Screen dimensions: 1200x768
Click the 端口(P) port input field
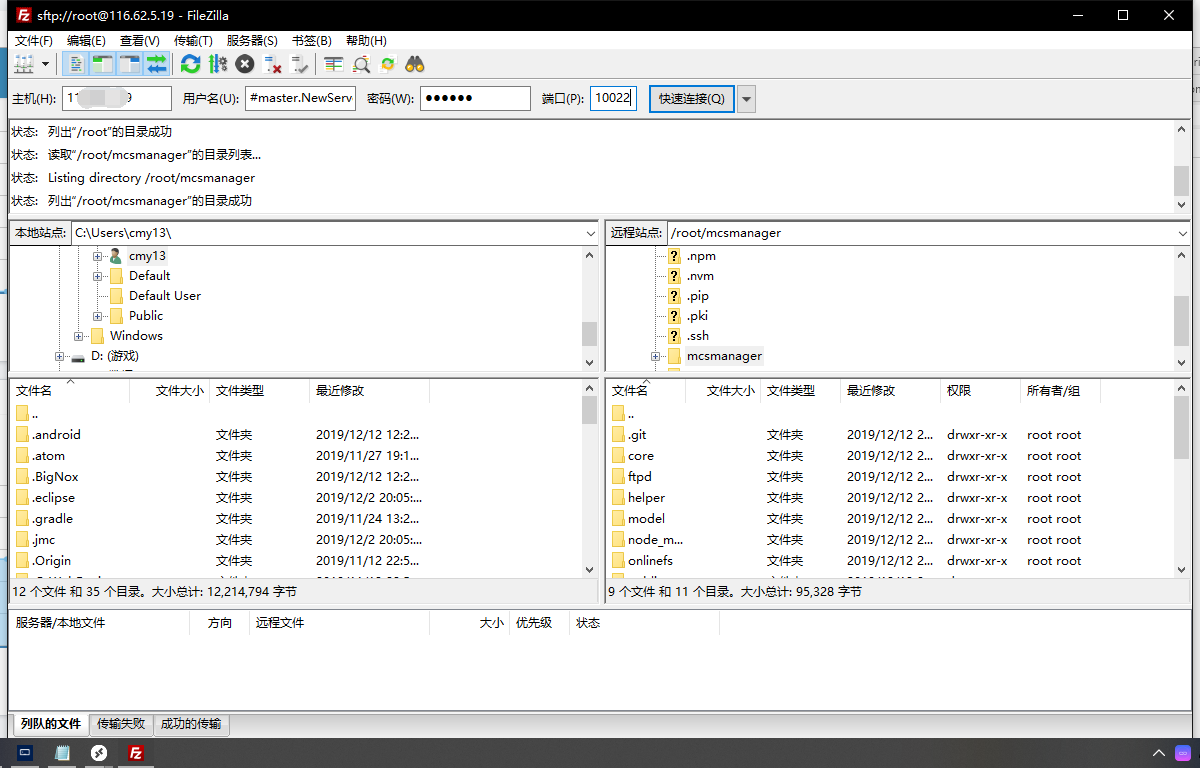point(612,99)
